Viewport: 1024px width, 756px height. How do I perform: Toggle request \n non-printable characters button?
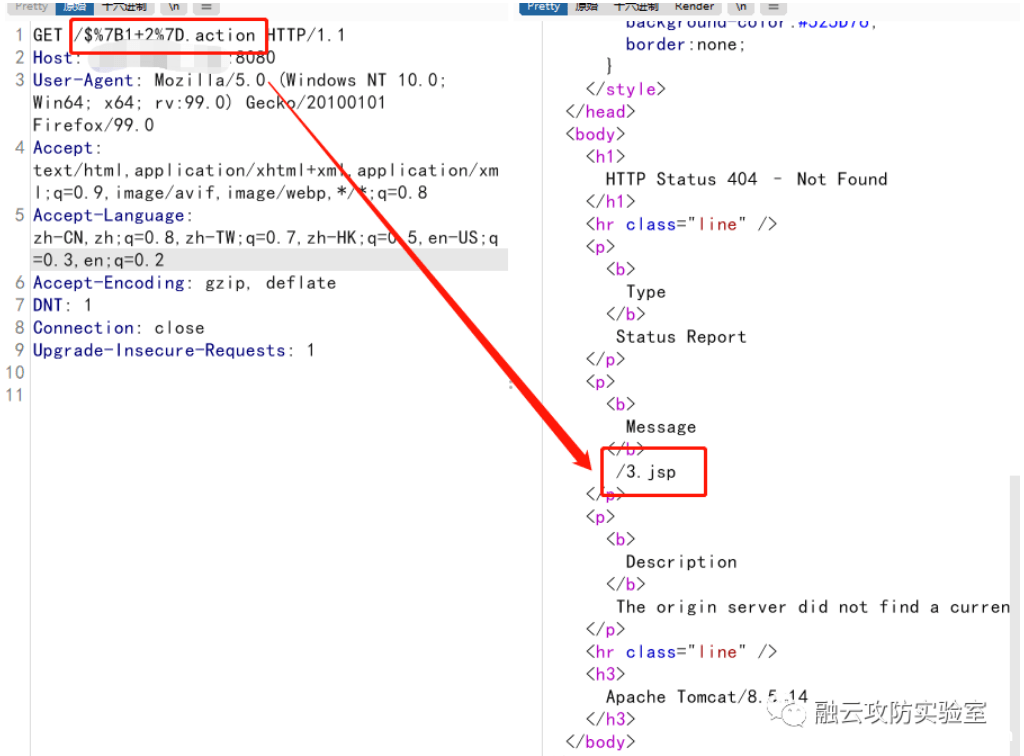click(x=174, y=7)
